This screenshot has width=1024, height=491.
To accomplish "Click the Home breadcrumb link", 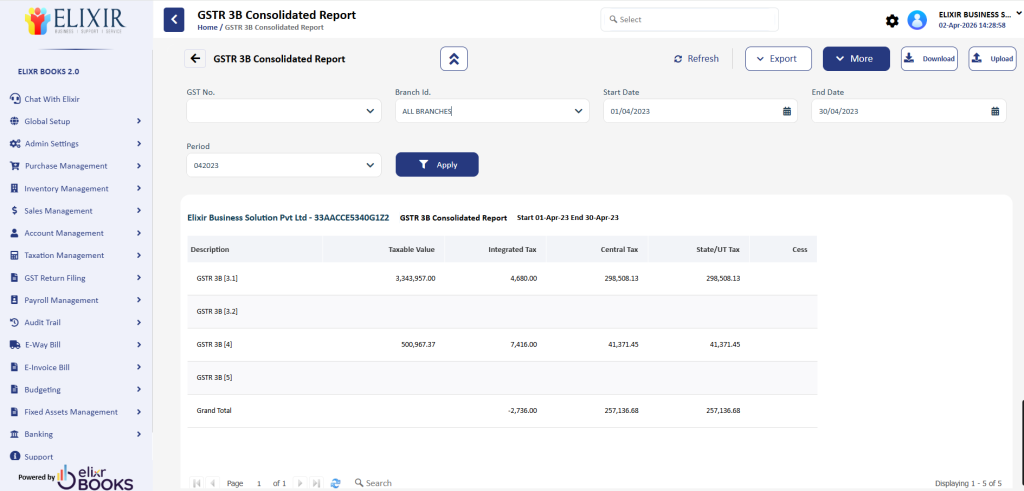I will 207,27.
